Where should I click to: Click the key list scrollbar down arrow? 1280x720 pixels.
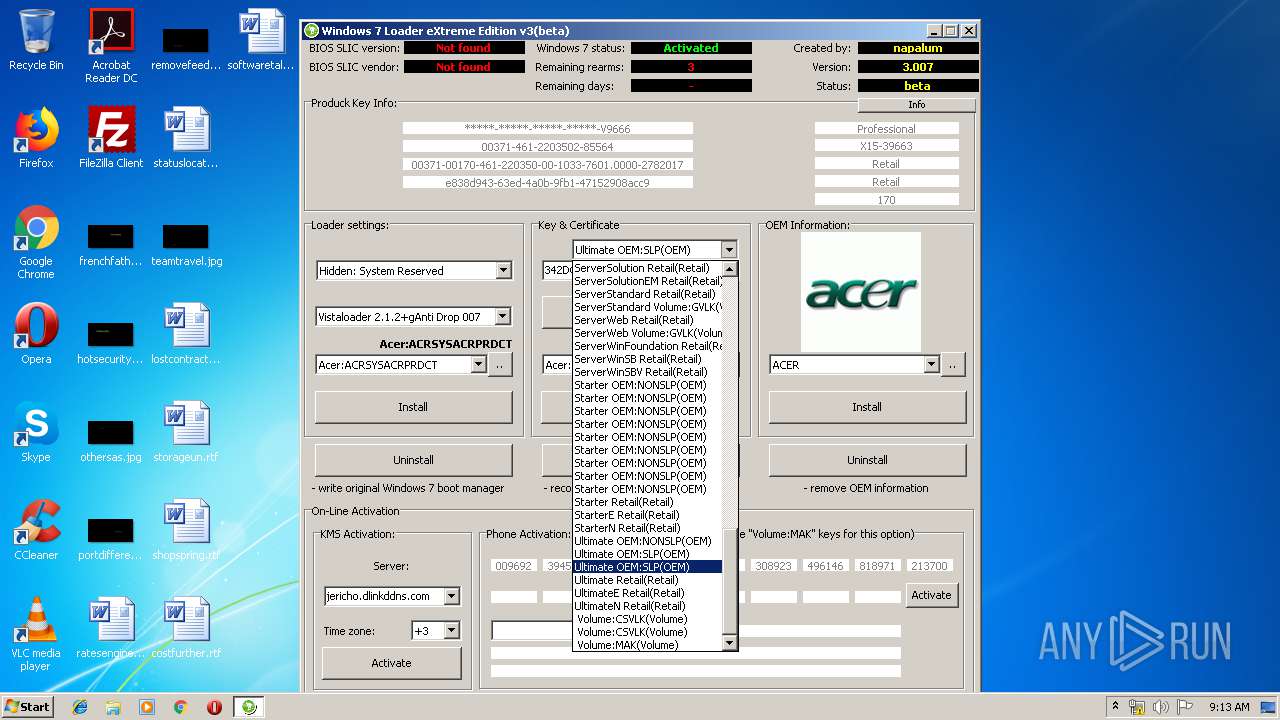tap(729, 643)
